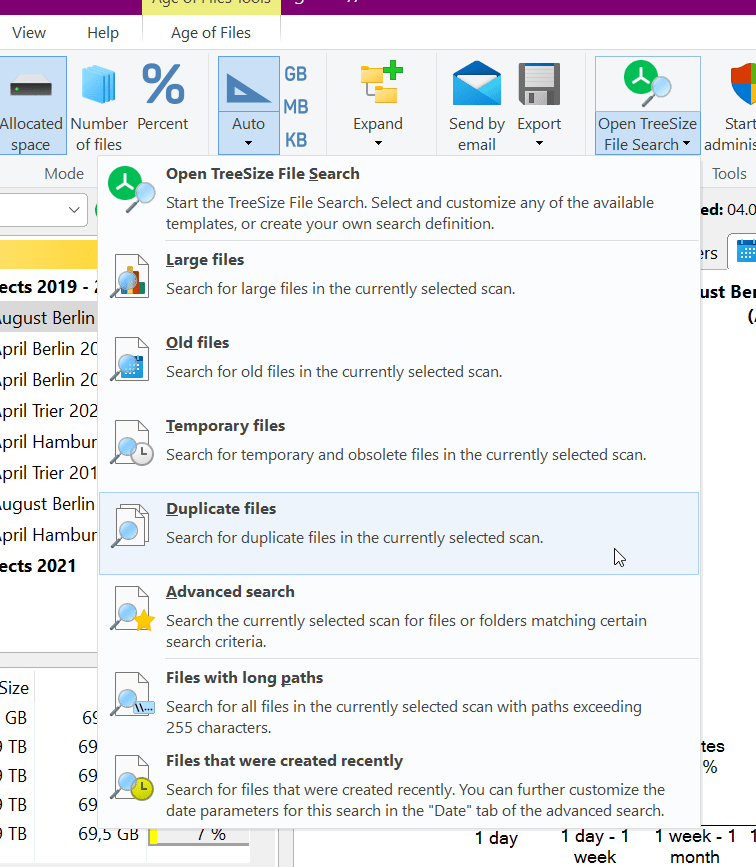The height and width of the screenshot is (867, 756).
Task: Open the Help ribbon tab
Action: click(103, 33)
